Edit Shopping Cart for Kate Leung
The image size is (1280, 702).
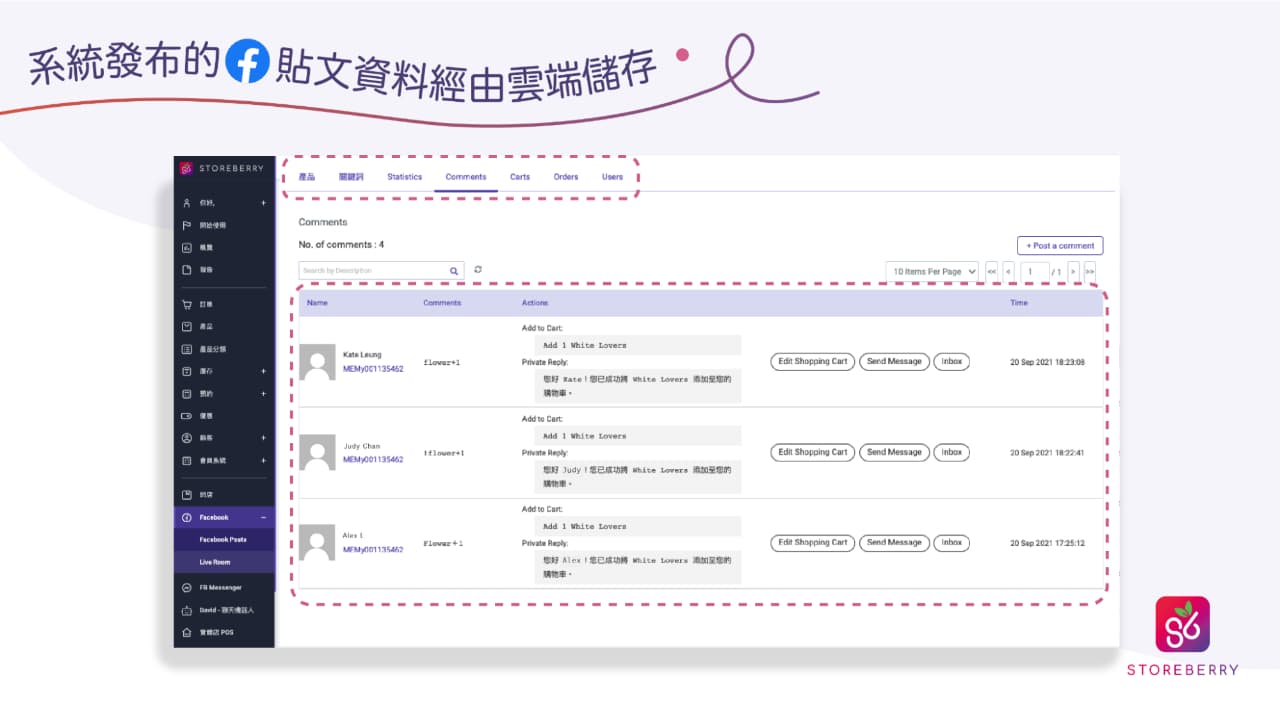(x=813, y=361)
